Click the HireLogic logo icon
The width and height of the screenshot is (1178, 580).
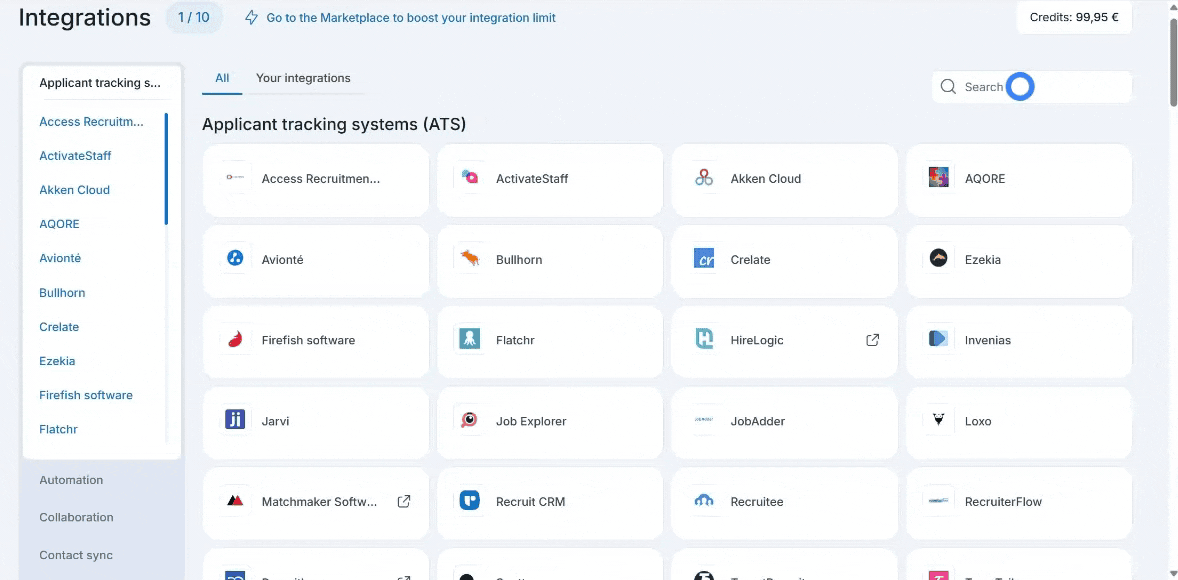click(x=704, y=340)
